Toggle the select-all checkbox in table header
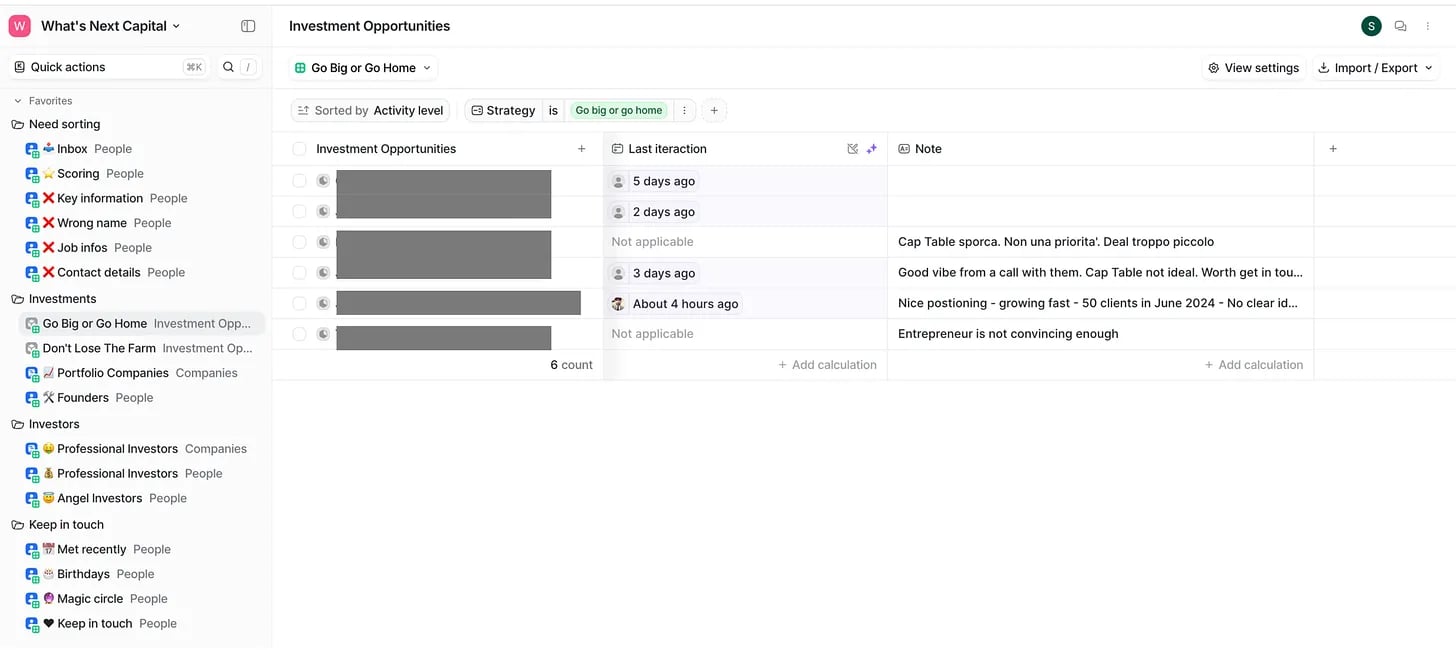 point(299,149)
